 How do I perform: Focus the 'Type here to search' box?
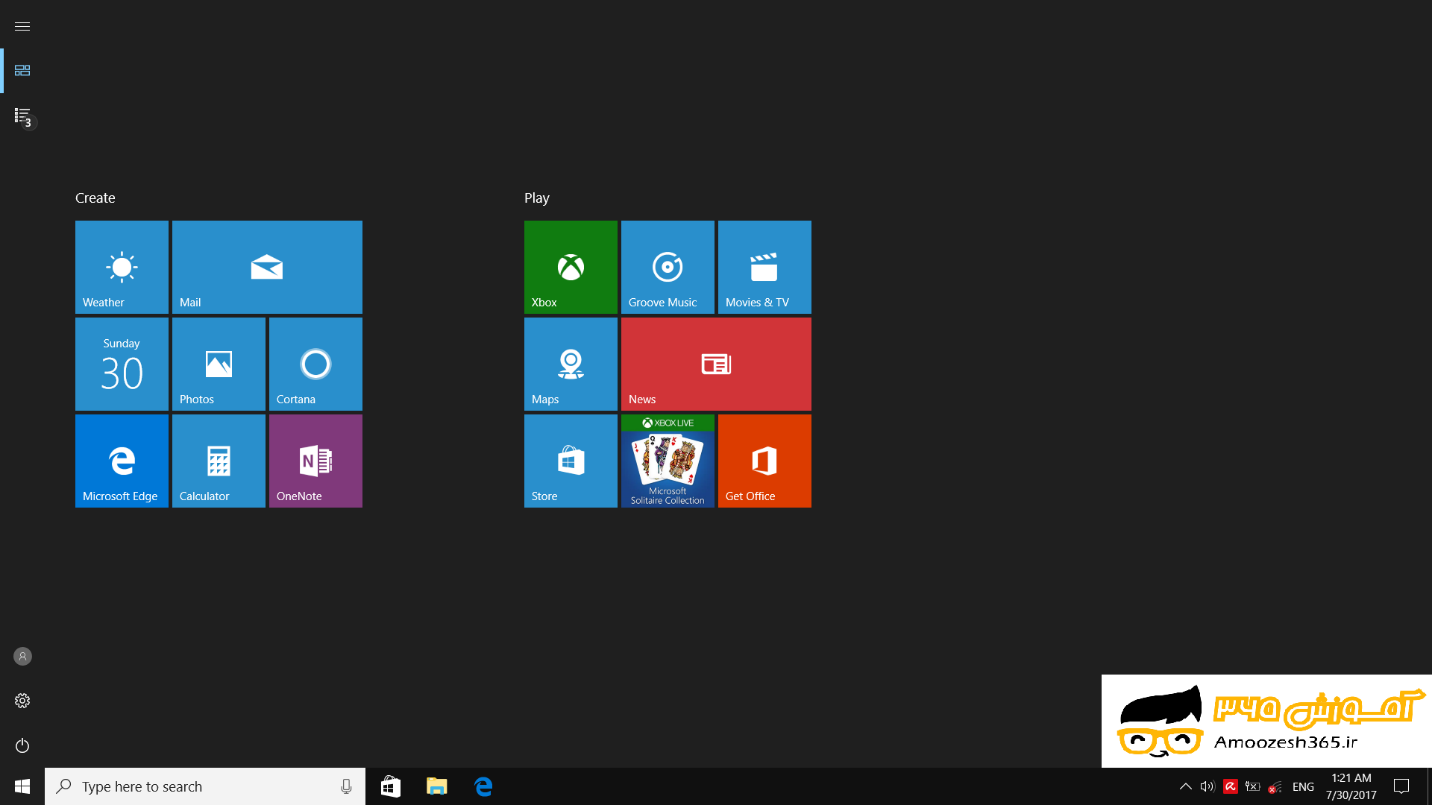point(205,787)
